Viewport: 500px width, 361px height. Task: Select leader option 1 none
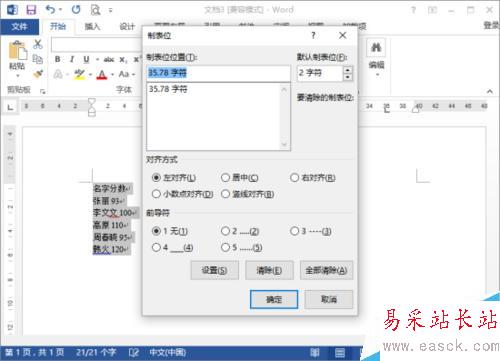[156, 231]
